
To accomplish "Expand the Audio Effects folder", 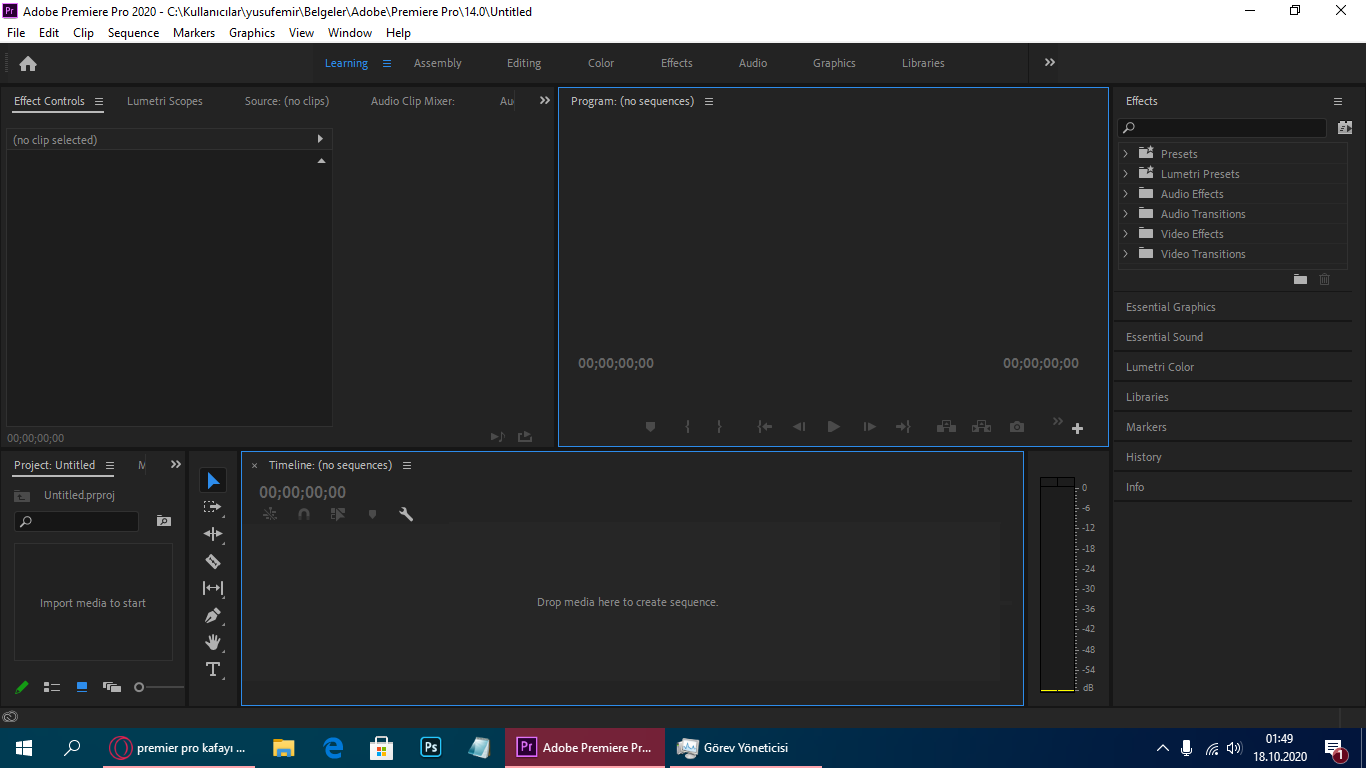I will [1125, 194].
